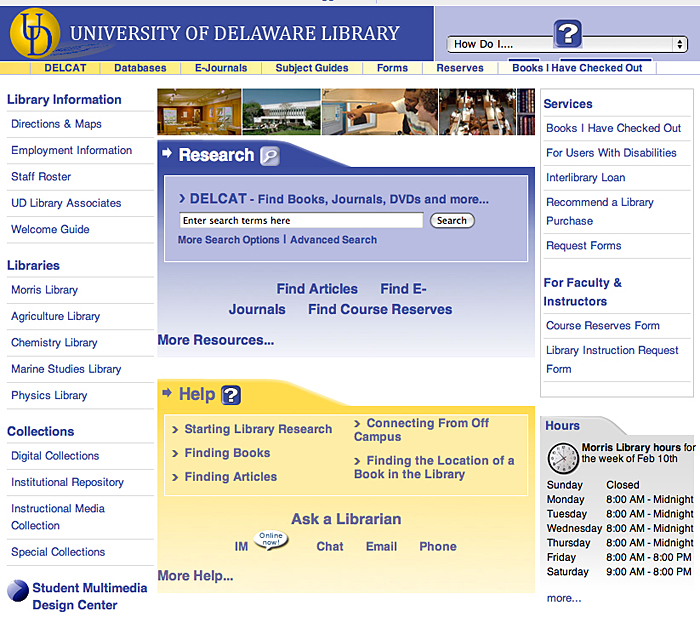Go to the Subject Guides tab

(312, 68)
